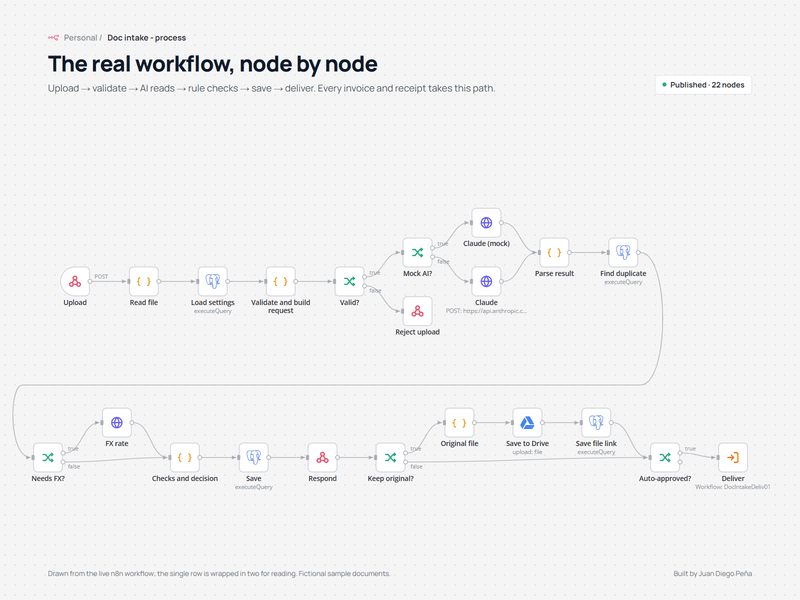Open the FX rate HTTP node
The width and height of the screenshot is (800, 600).
[117, 423]
